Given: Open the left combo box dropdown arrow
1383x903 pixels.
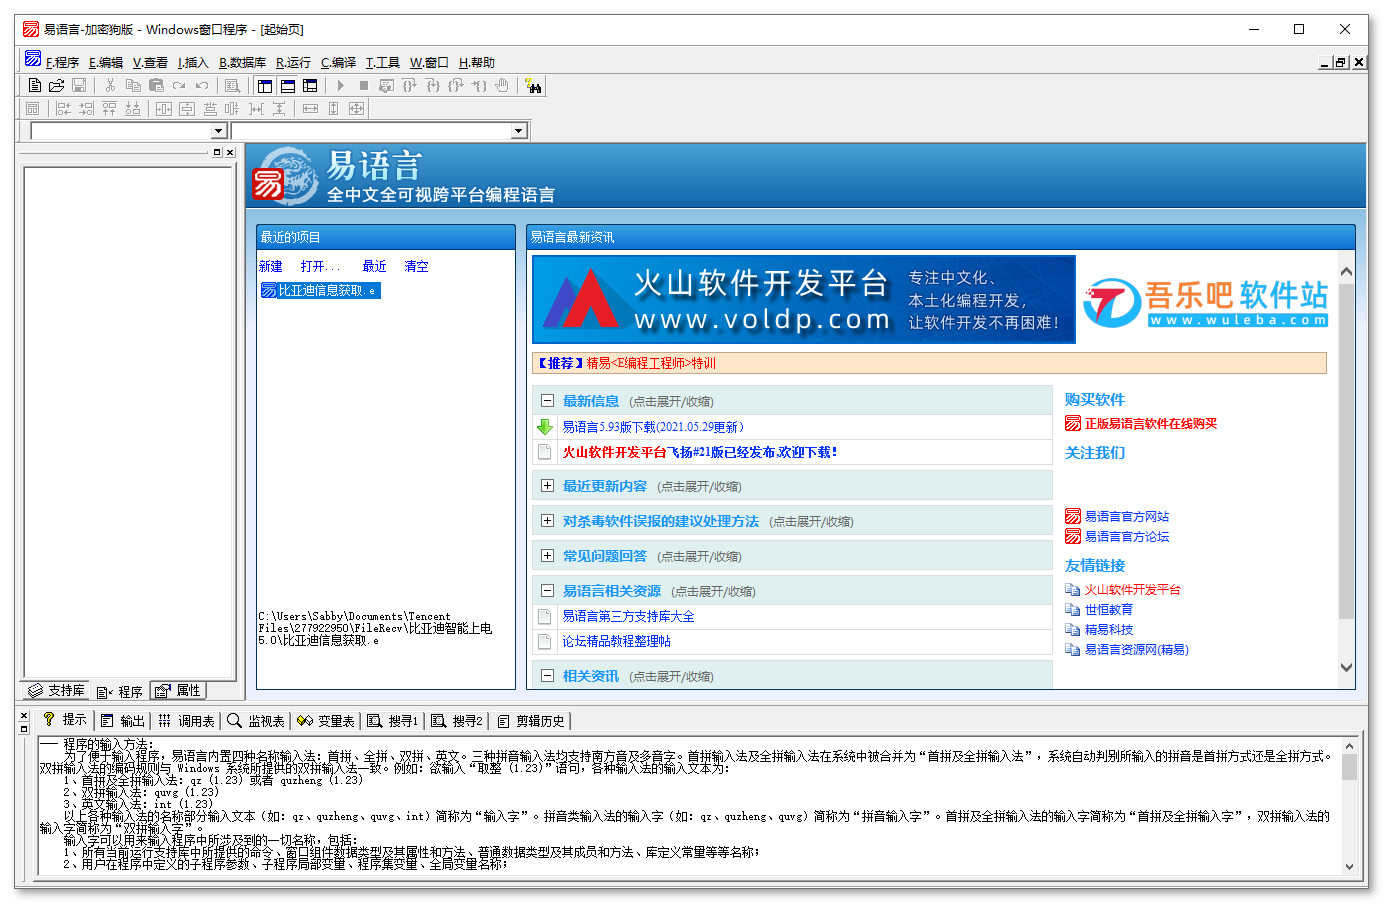Looking at the screenshot, I should tap(219, 131).
